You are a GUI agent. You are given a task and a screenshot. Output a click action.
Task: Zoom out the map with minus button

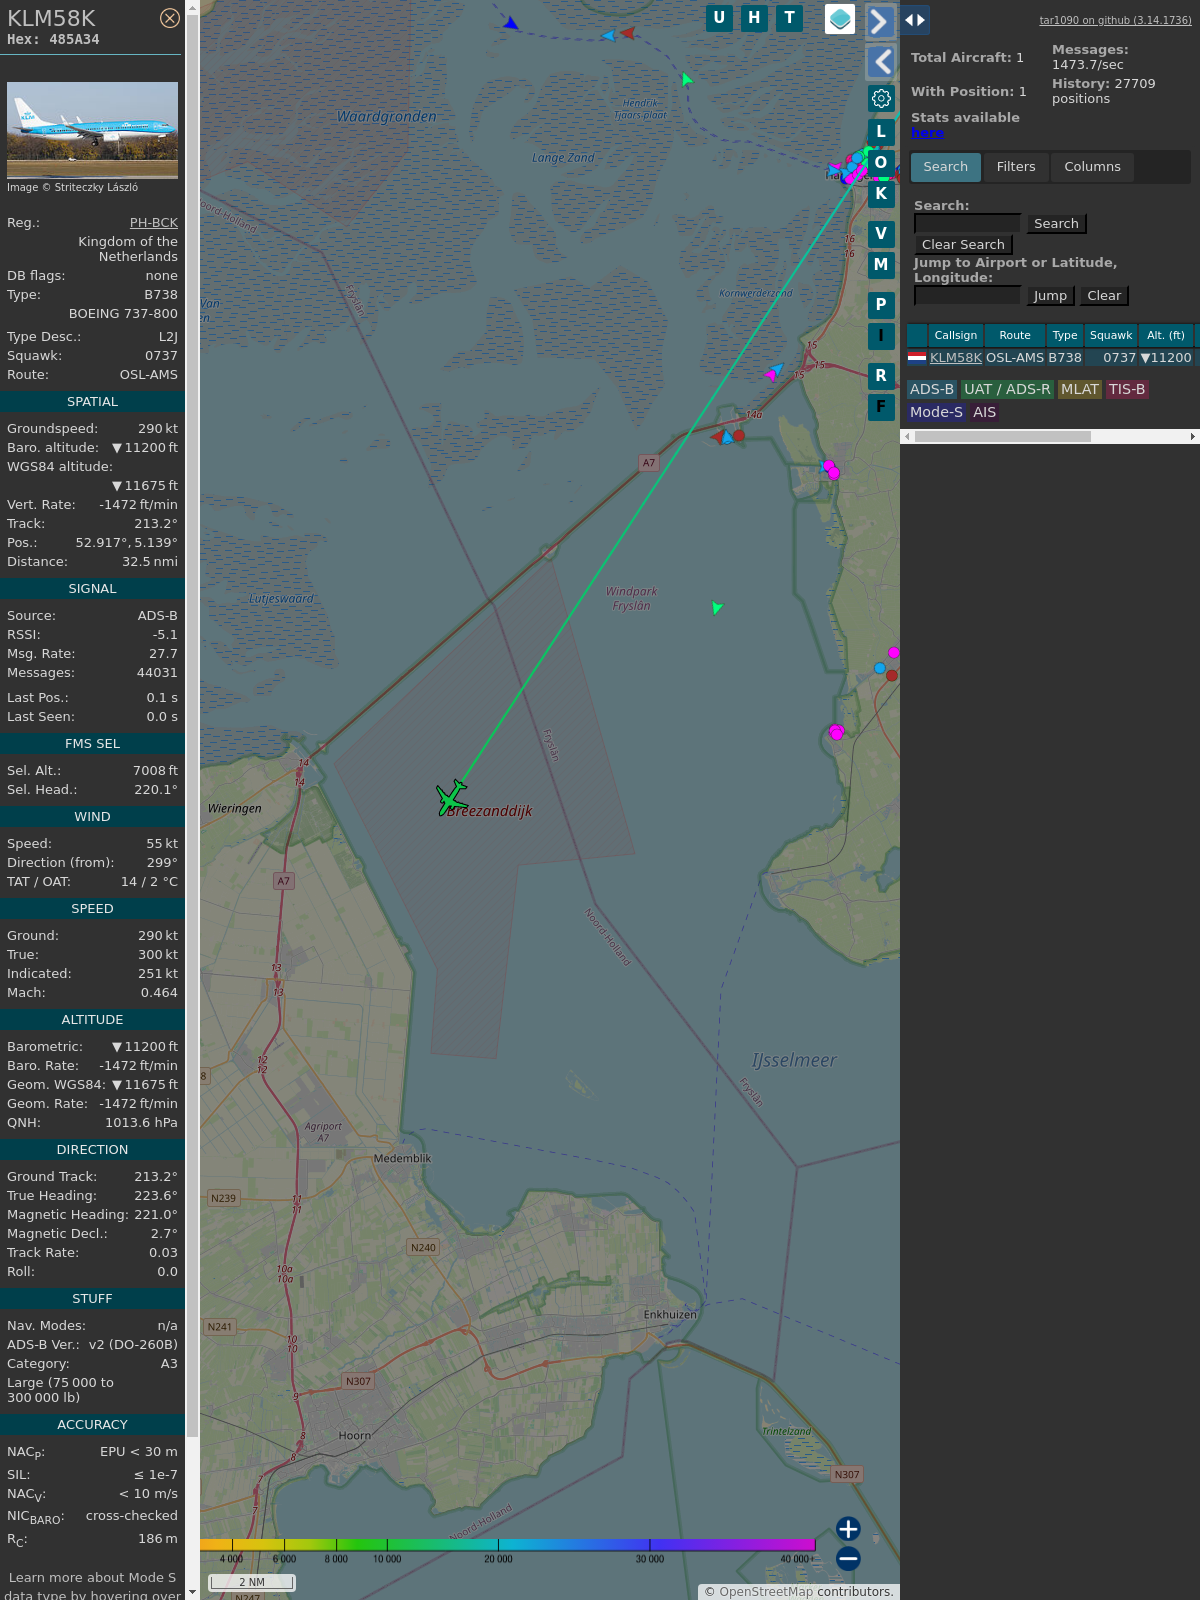click(x=848, y=1558)
